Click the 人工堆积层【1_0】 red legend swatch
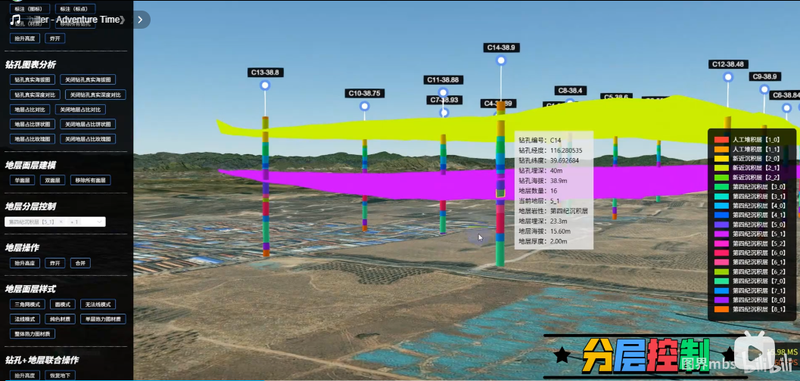This screenshot has width=800, height=381. [x=721, y=139]
